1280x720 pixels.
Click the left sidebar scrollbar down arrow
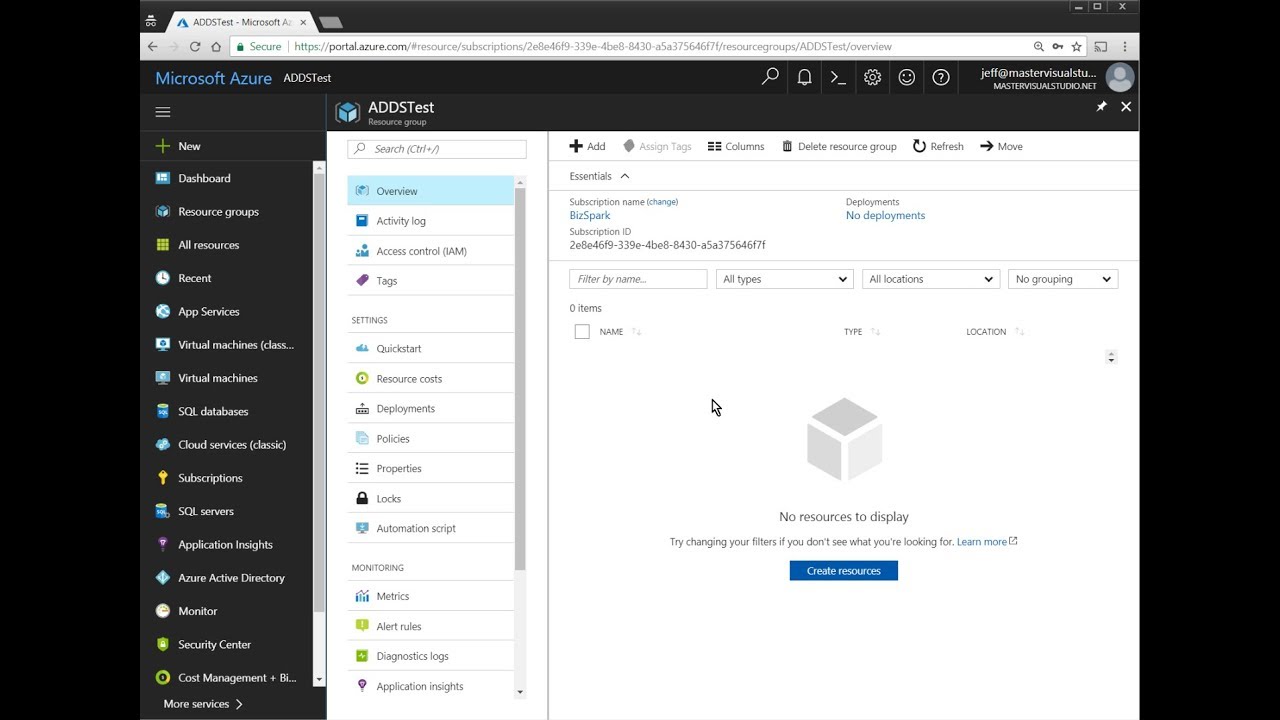click(319, 679)
